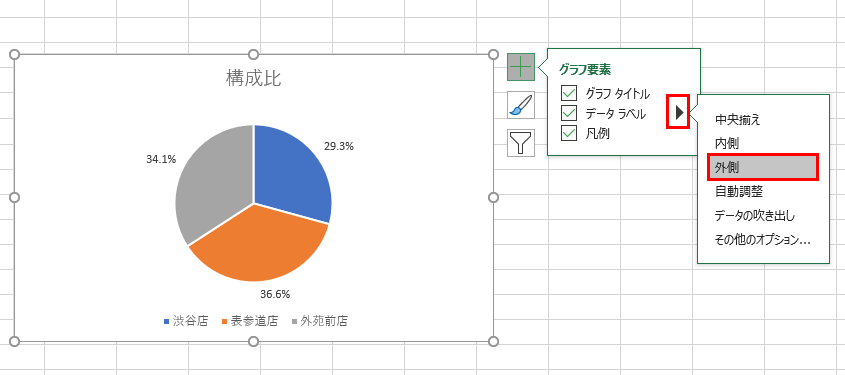Choose 自動調整 label placement
845x375 pixels.
[x=738, y=191]
